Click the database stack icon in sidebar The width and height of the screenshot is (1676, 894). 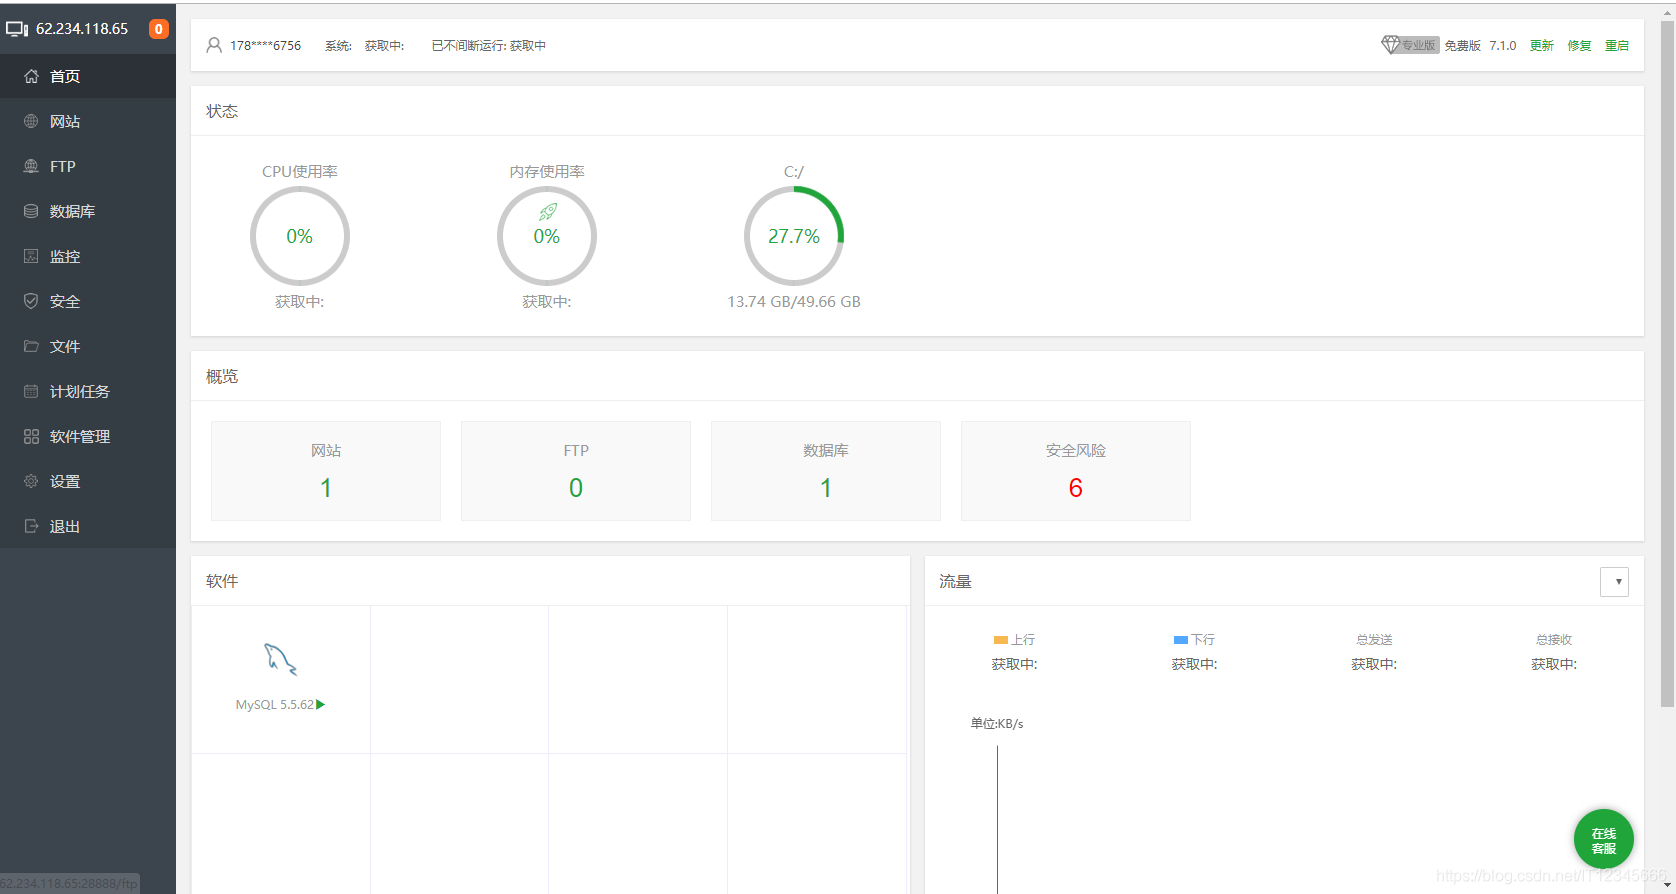point(31,211)
